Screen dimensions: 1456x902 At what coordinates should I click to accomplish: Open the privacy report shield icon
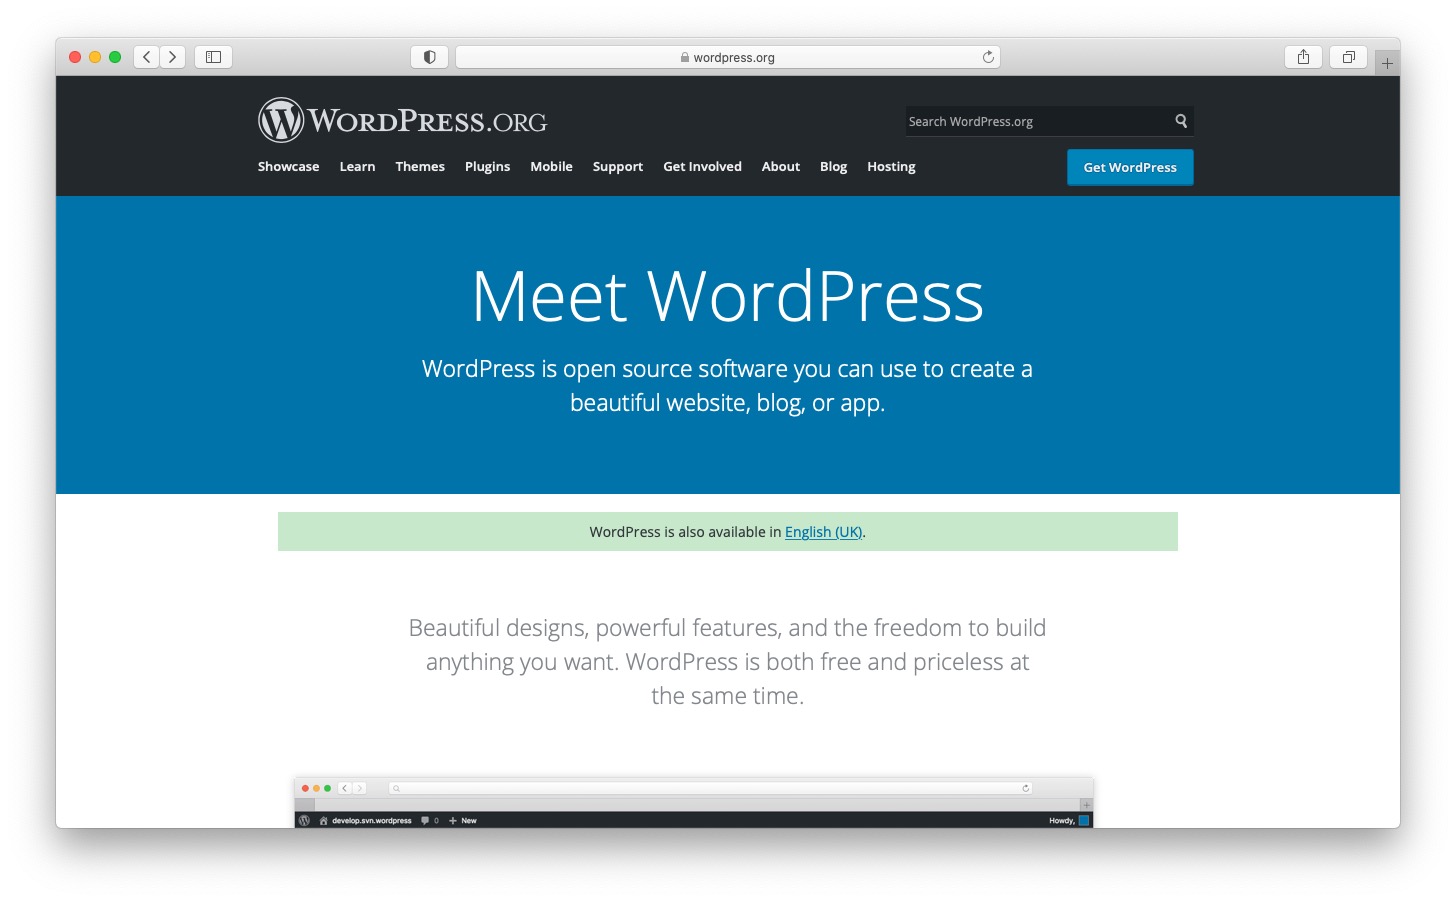pos(429,57)
